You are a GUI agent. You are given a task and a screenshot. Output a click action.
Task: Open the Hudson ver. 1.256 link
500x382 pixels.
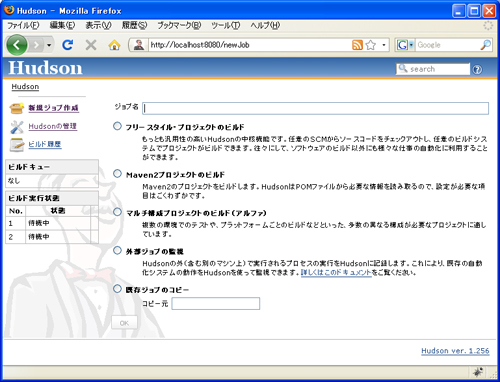(x=455, y=351)
